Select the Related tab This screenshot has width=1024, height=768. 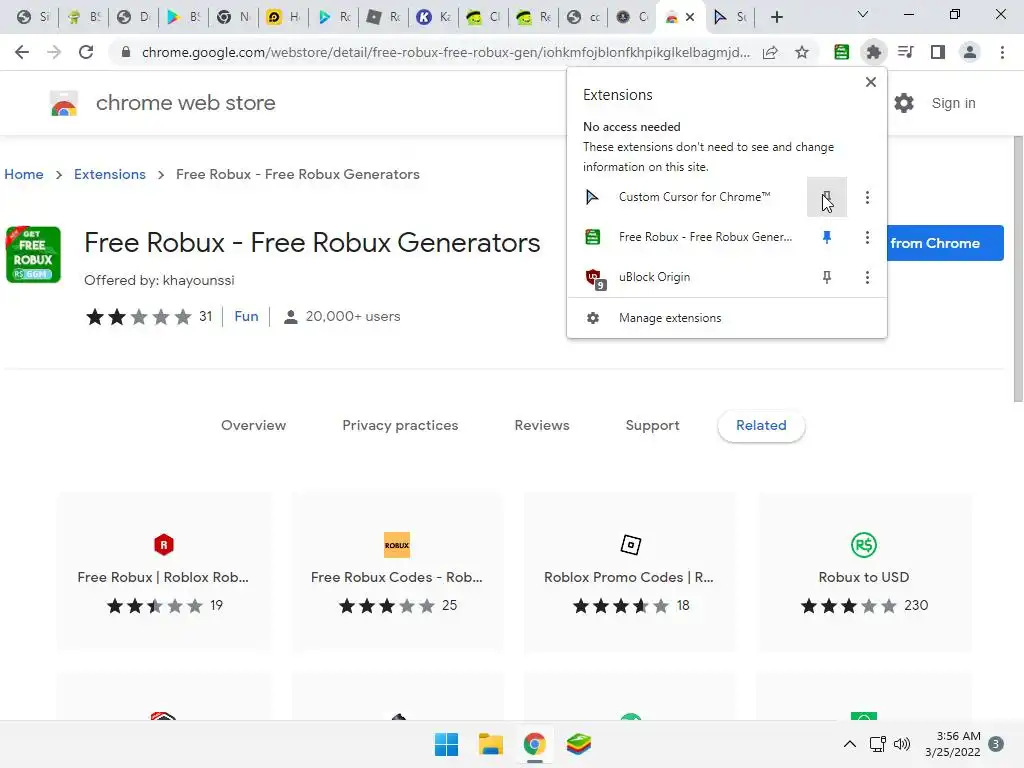pos(761,425)
